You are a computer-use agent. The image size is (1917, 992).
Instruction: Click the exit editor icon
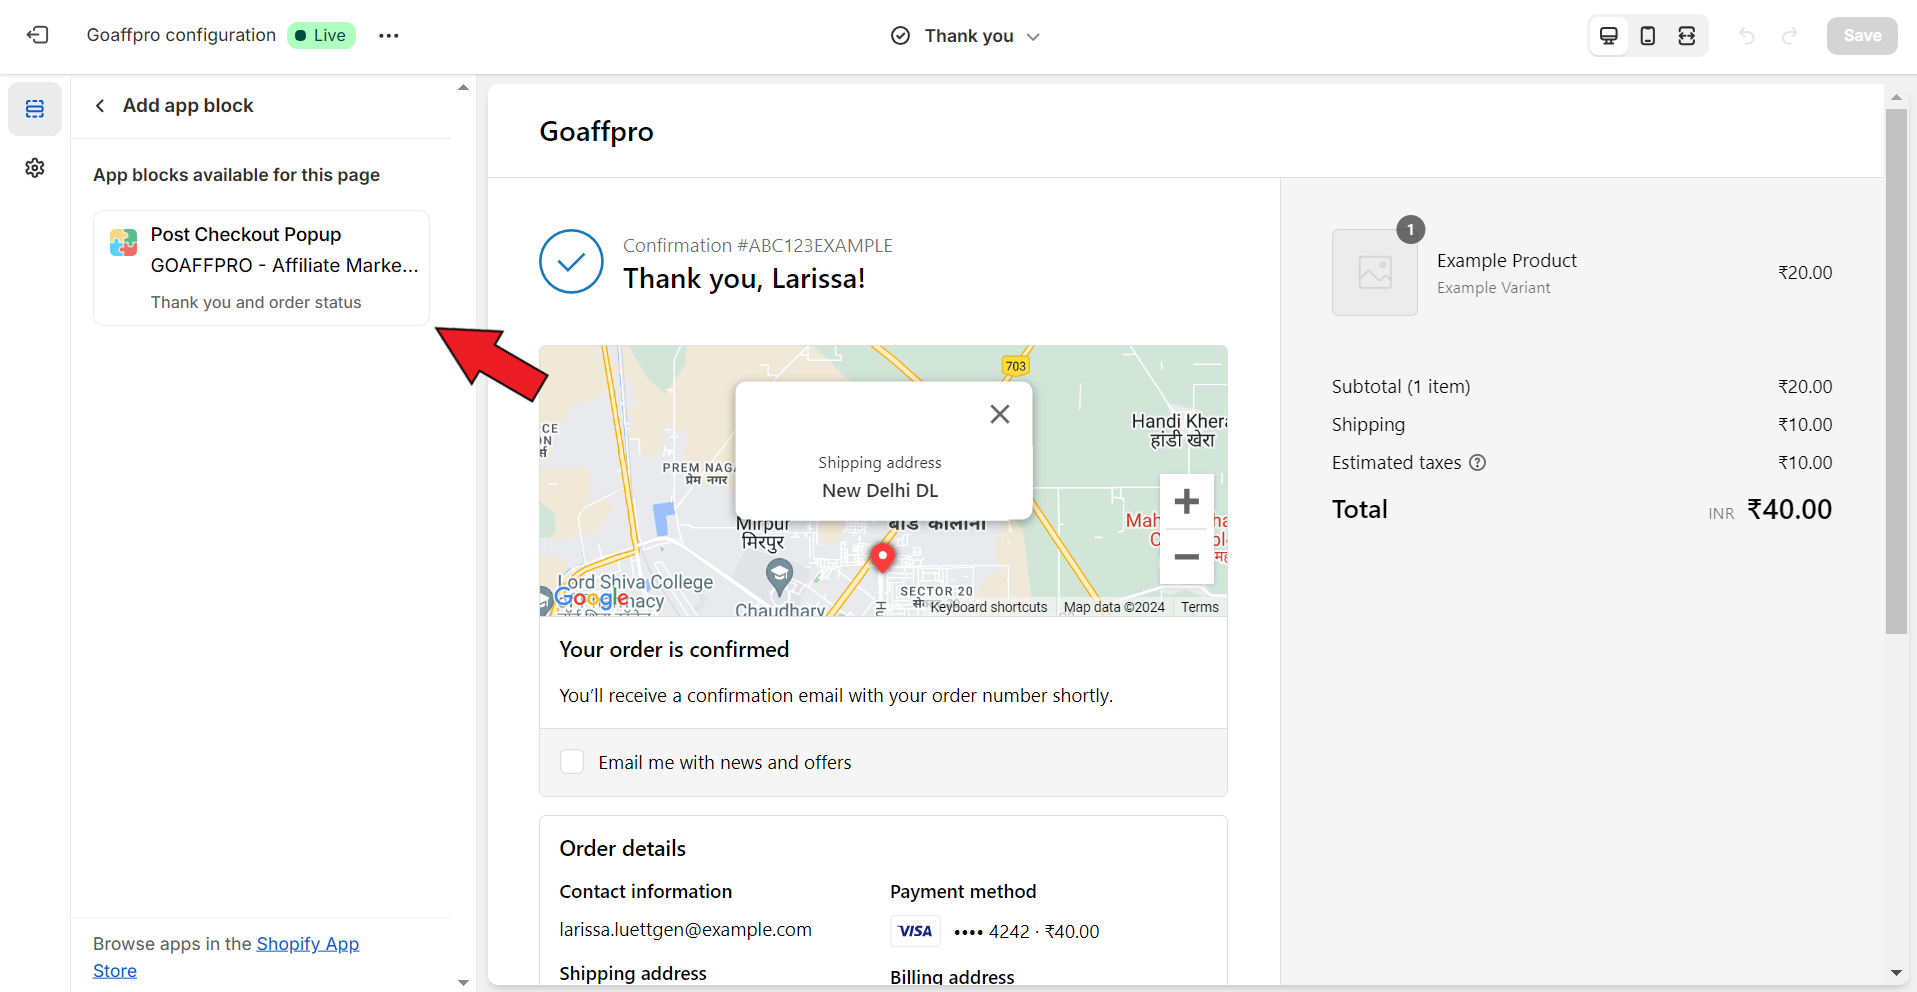click(37, 35)
